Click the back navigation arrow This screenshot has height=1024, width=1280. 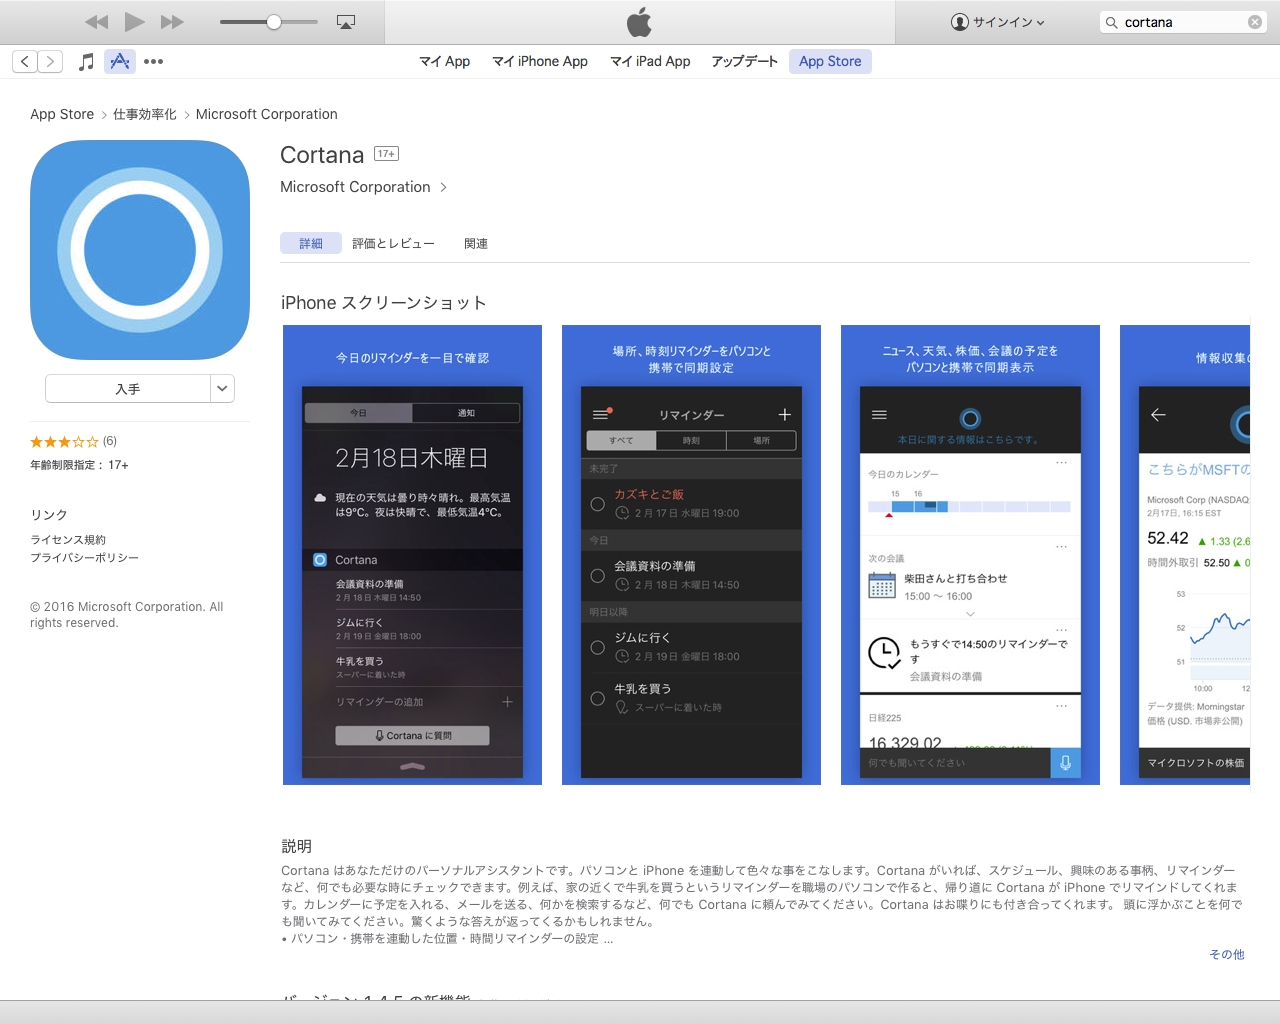pos(24,61)
